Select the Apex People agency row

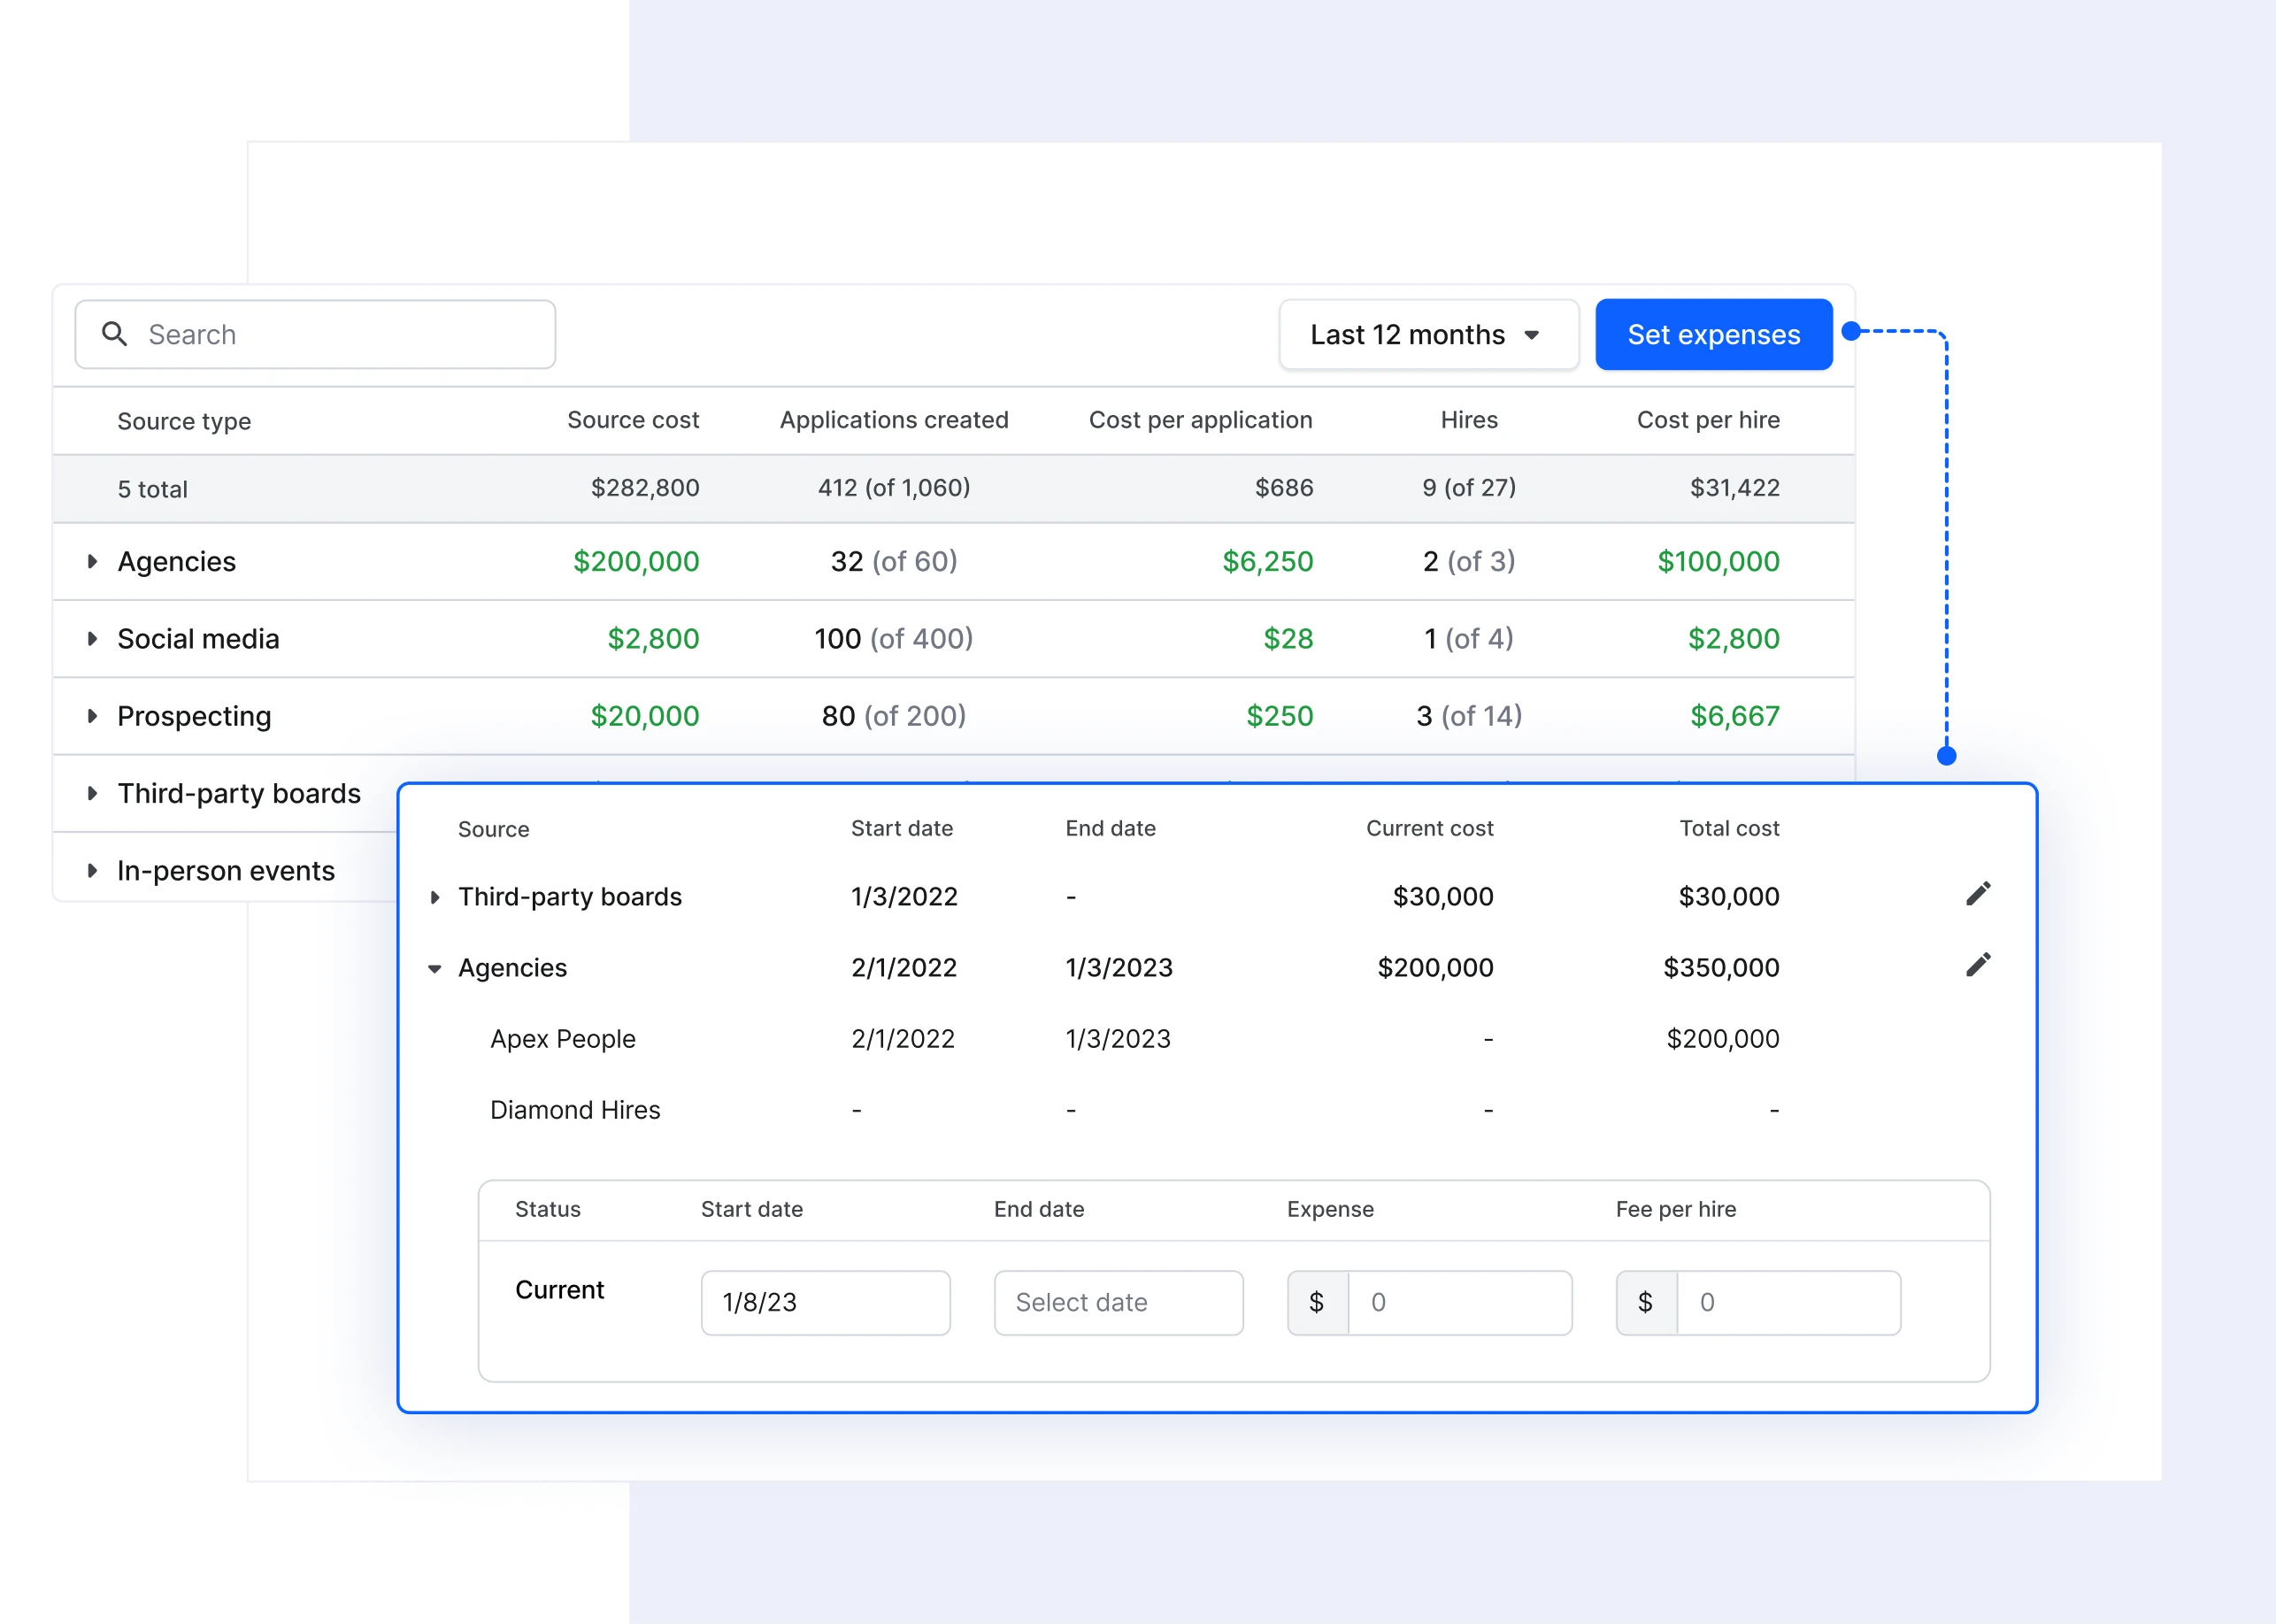click(563, 1038)
